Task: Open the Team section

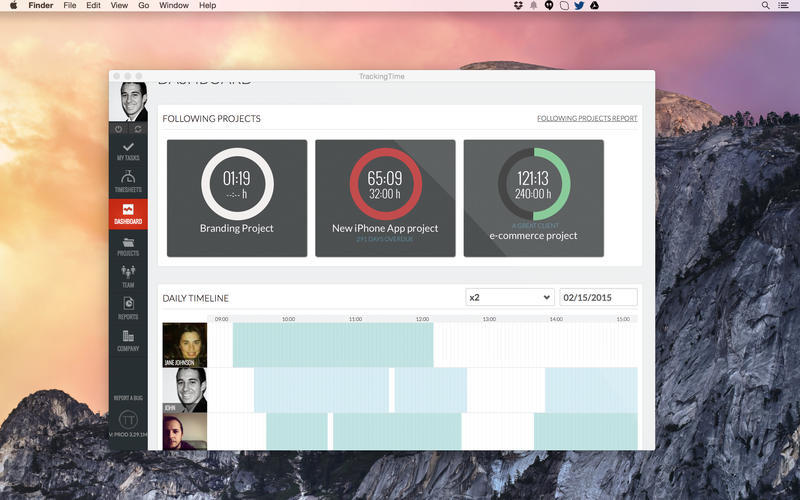Action: pos(128,277)
